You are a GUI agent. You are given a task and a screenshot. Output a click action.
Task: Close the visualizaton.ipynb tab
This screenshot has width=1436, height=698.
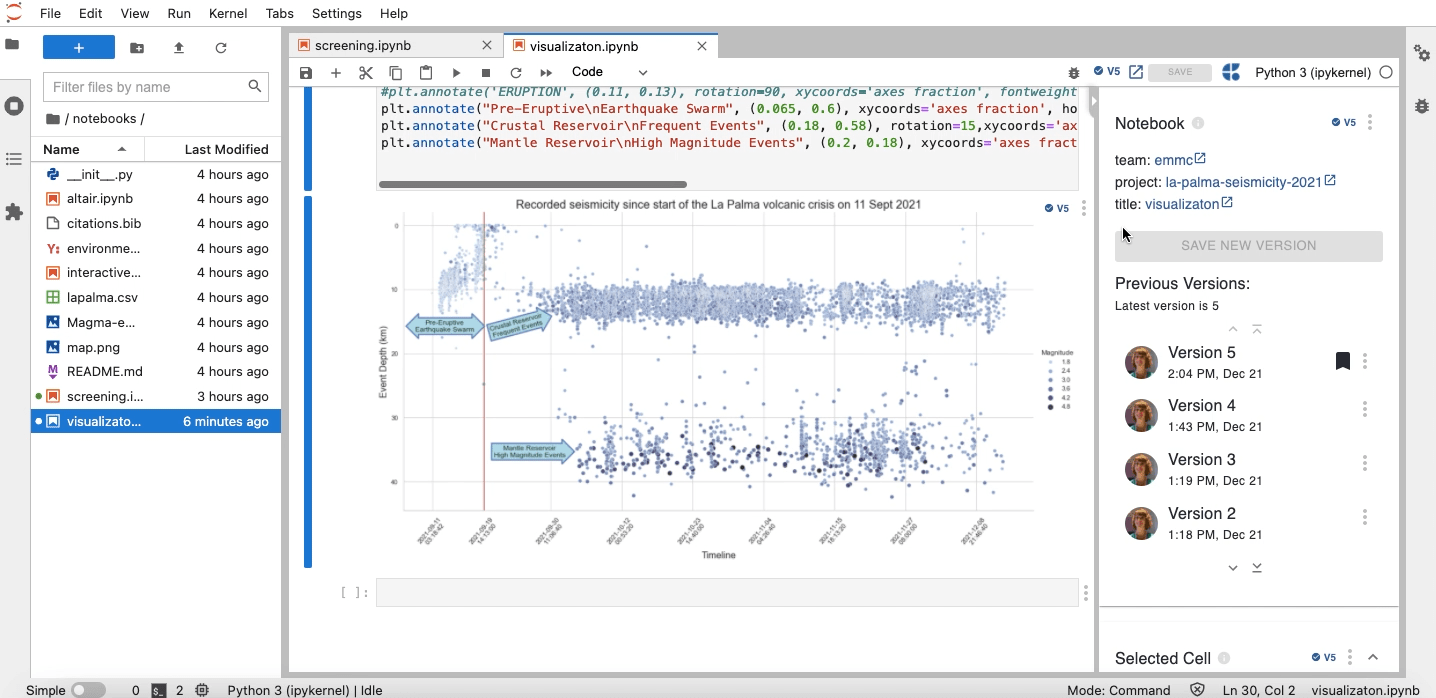coord(702,46)
